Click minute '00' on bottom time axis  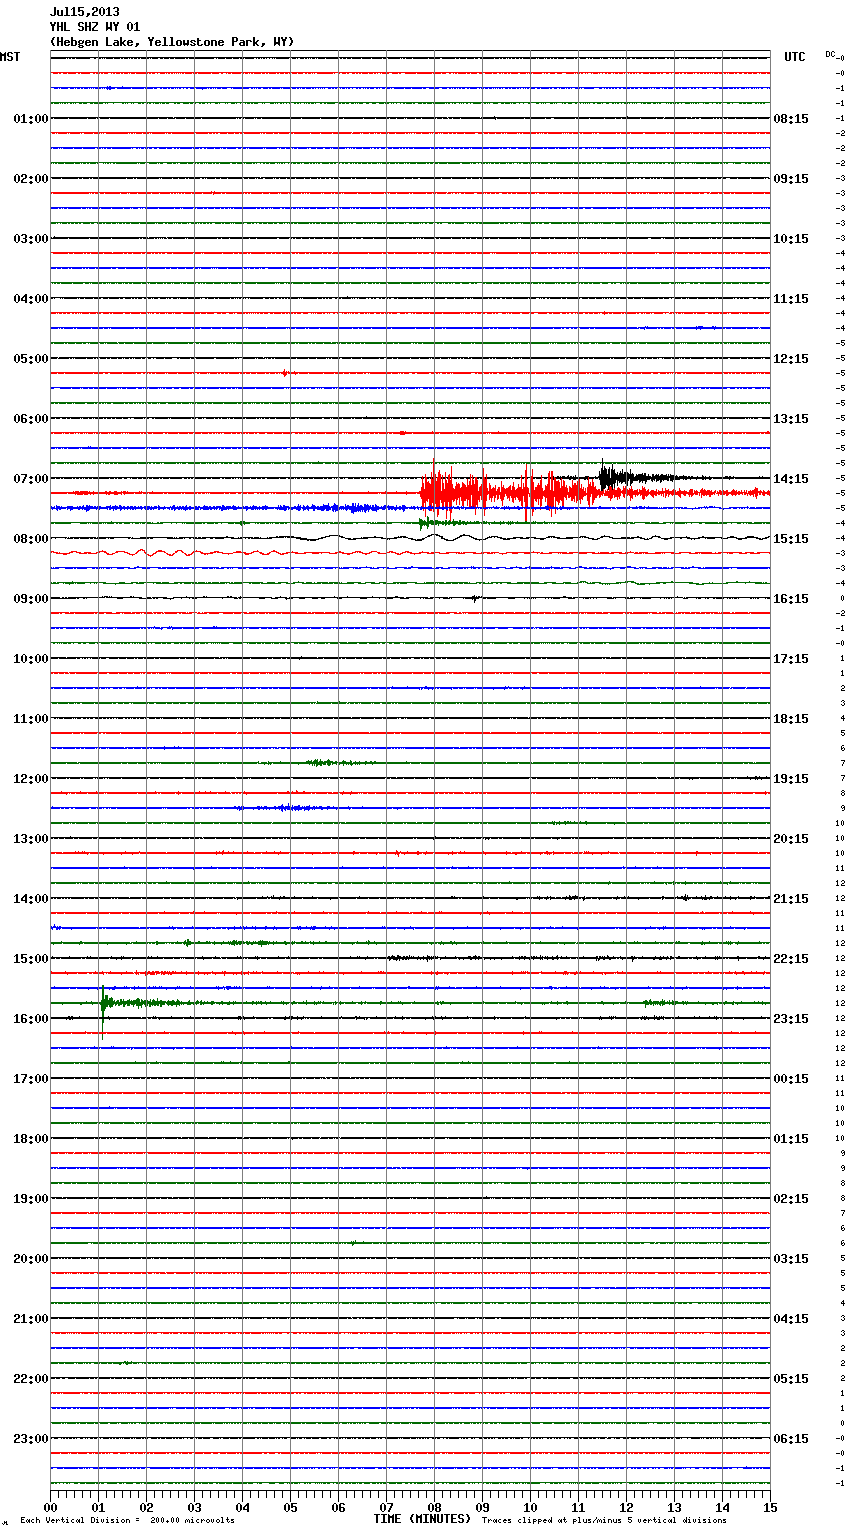50,1507
